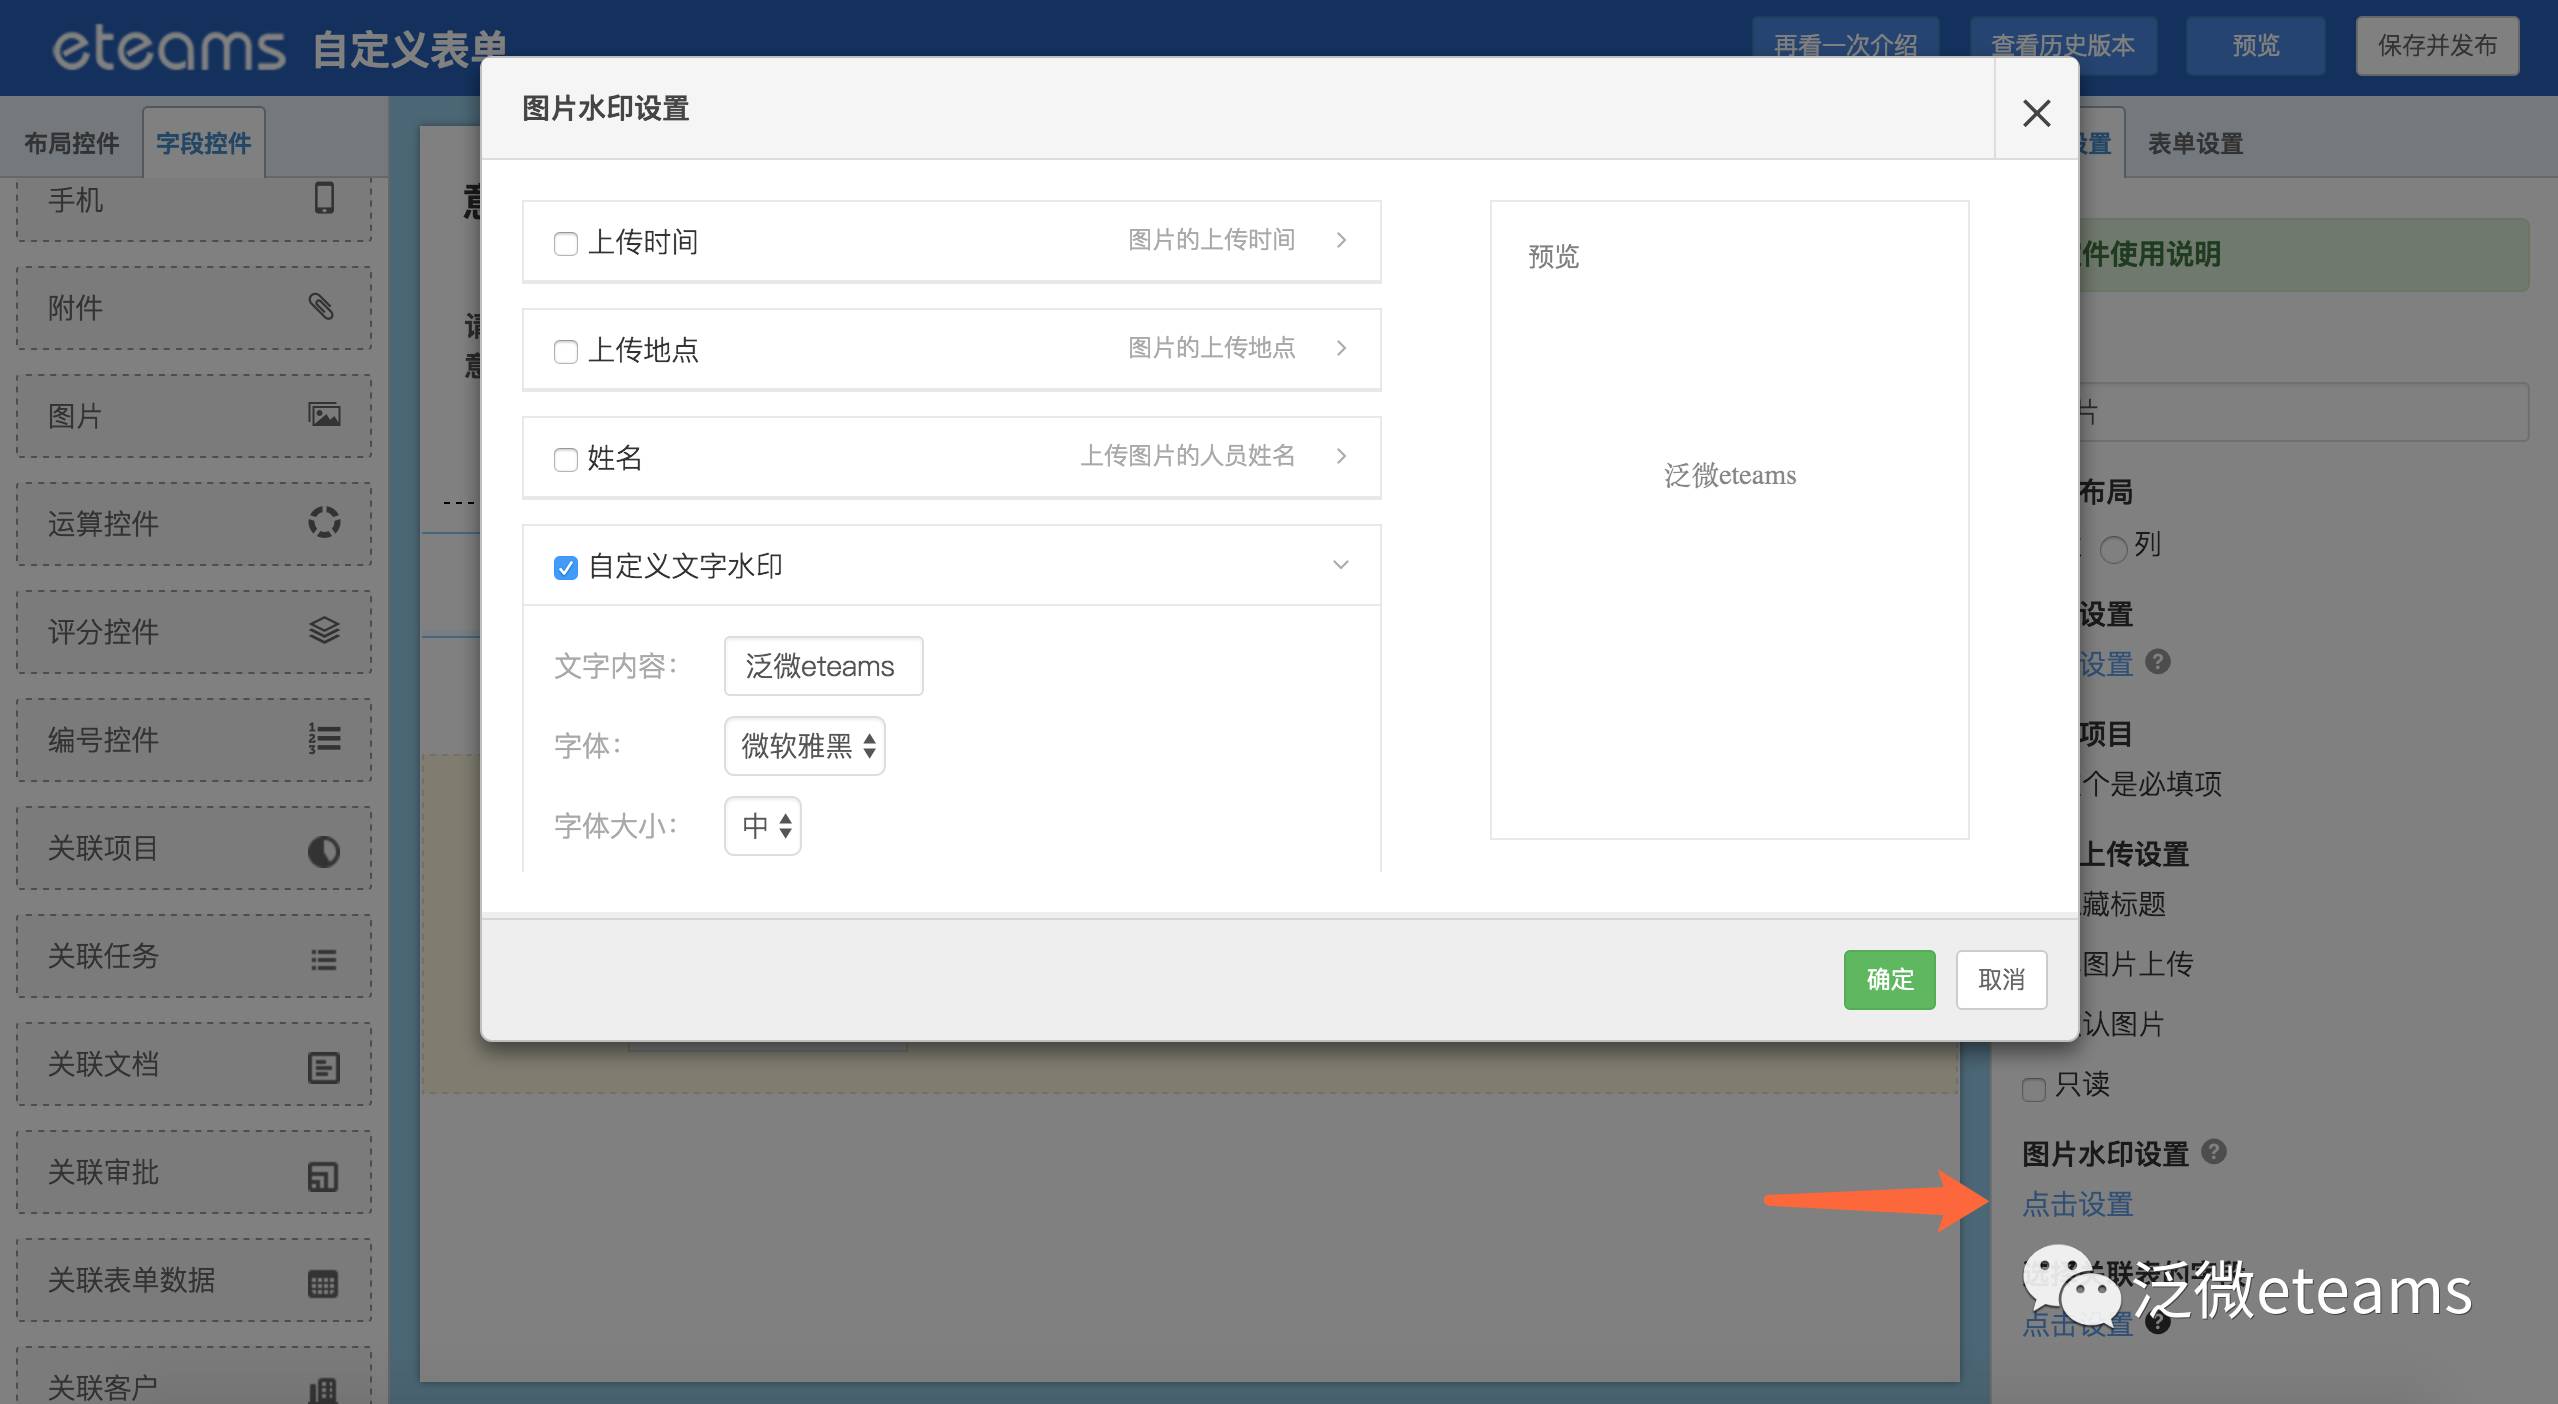Collapse the 自定义文字水印 section chevron
This screenshot has height=1404, width=2558.
[x=1340, y=565]
